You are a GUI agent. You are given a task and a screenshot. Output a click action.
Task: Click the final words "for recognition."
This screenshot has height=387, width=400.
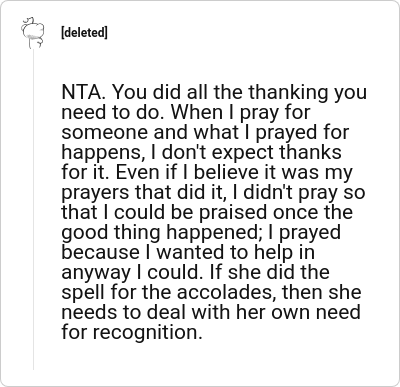click(132, 332)
